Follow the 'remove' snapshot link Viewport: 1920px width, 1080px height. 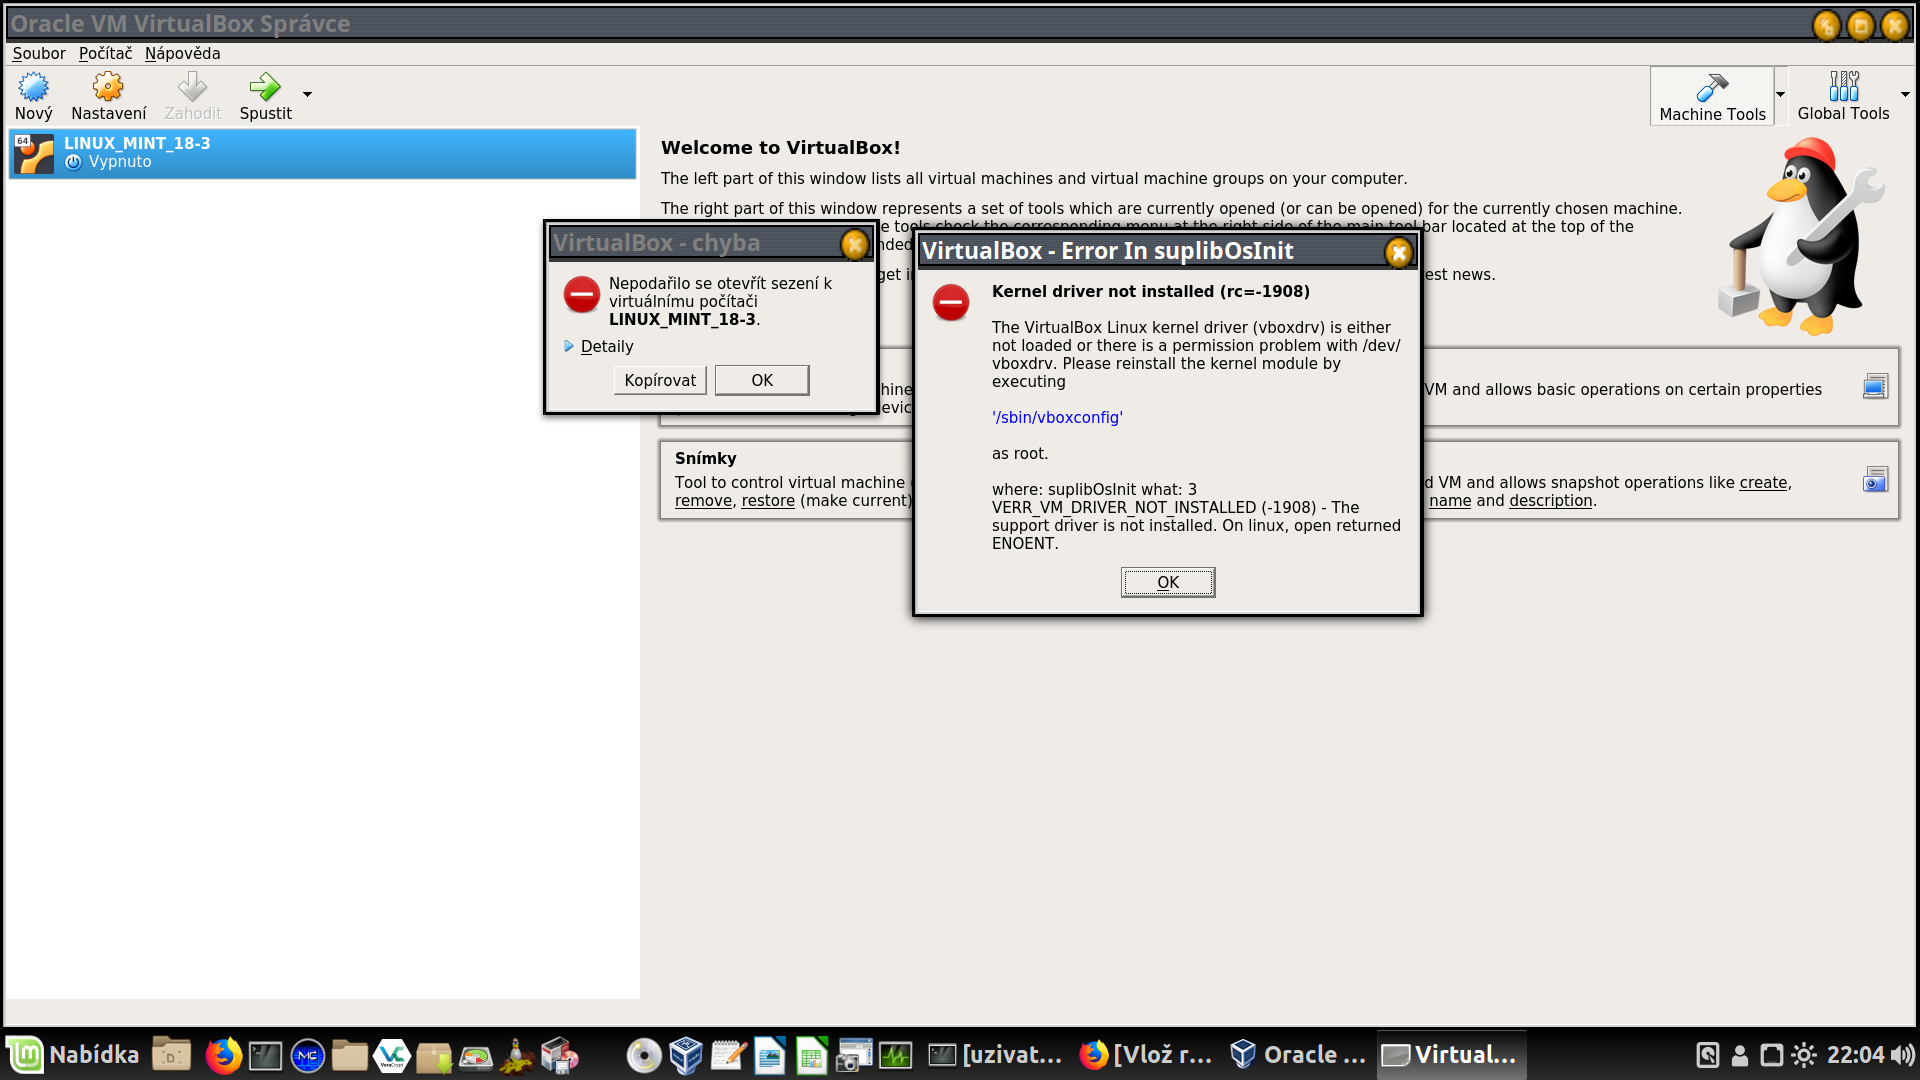703,501
